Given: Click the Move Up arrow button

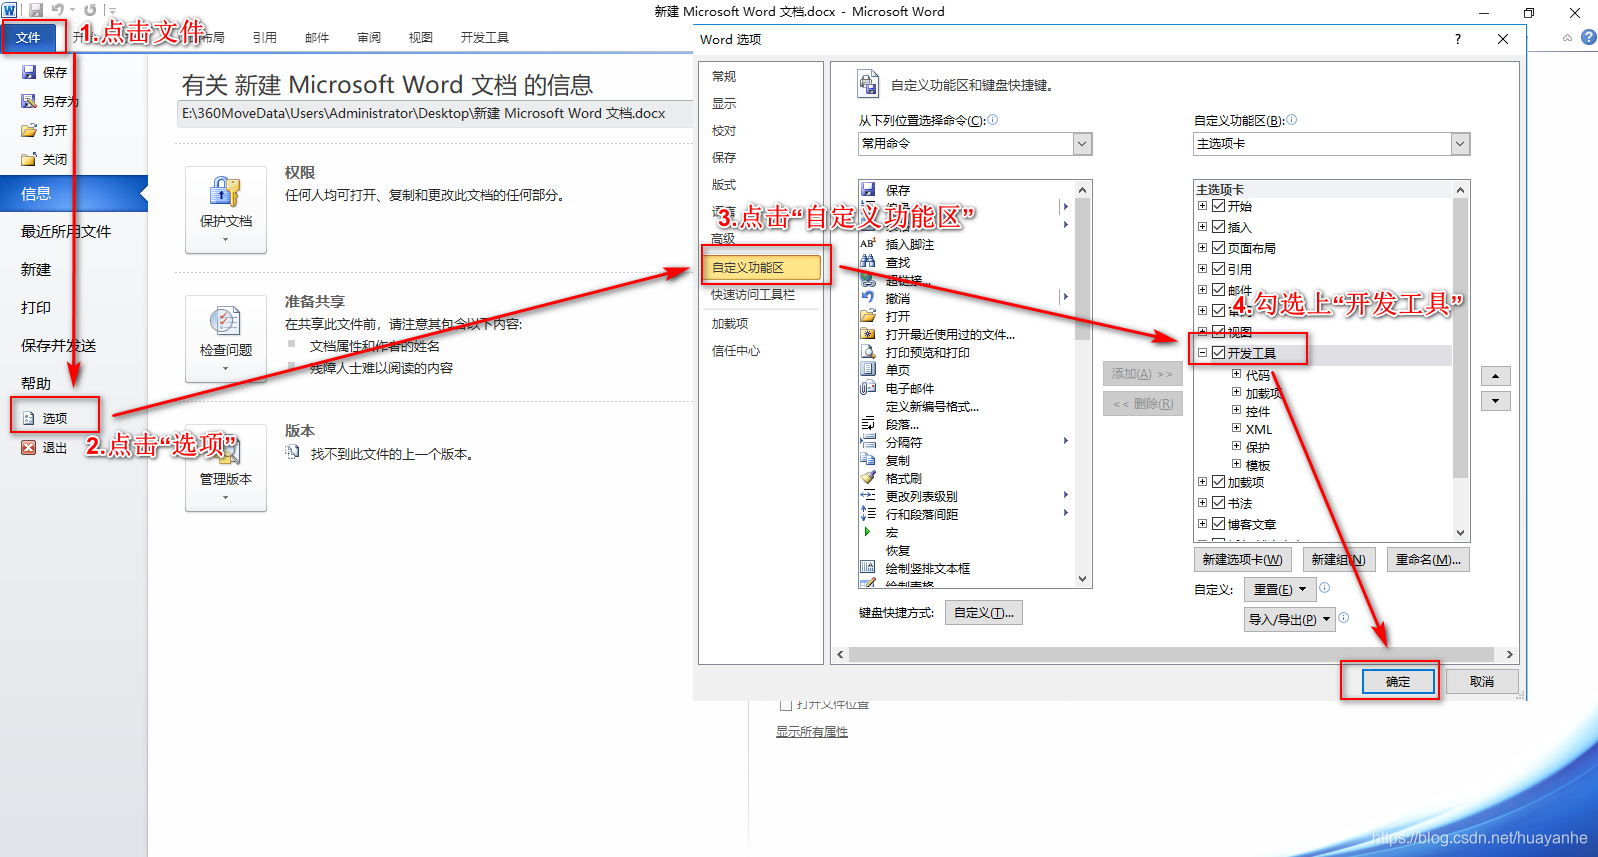Looking at the screenshot, I should tap(1495, 376).
